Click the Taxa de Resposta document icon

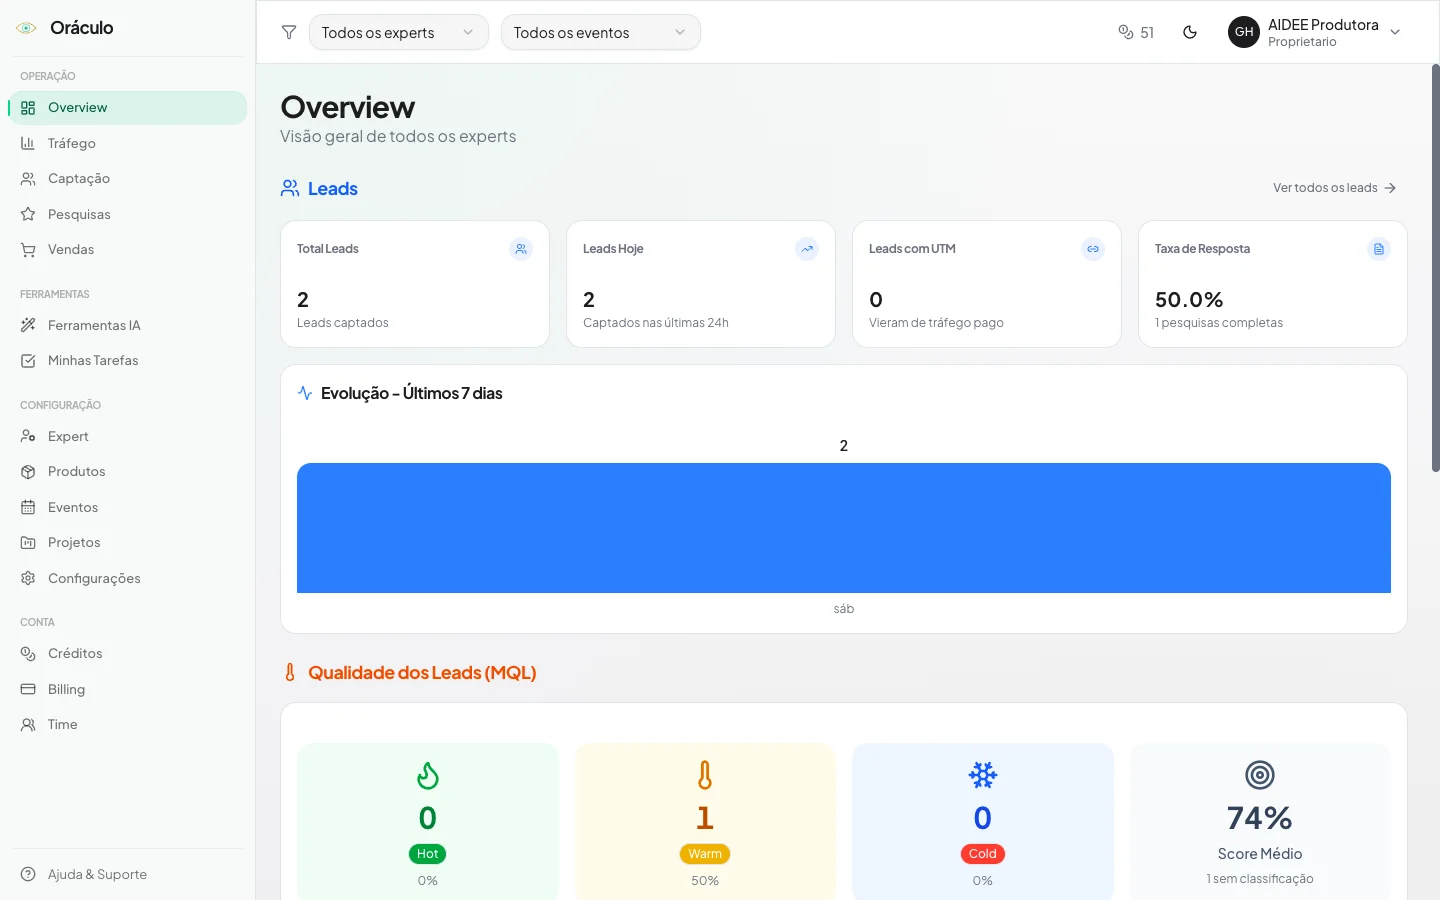pyautogui.click(x=1379, y=249)
